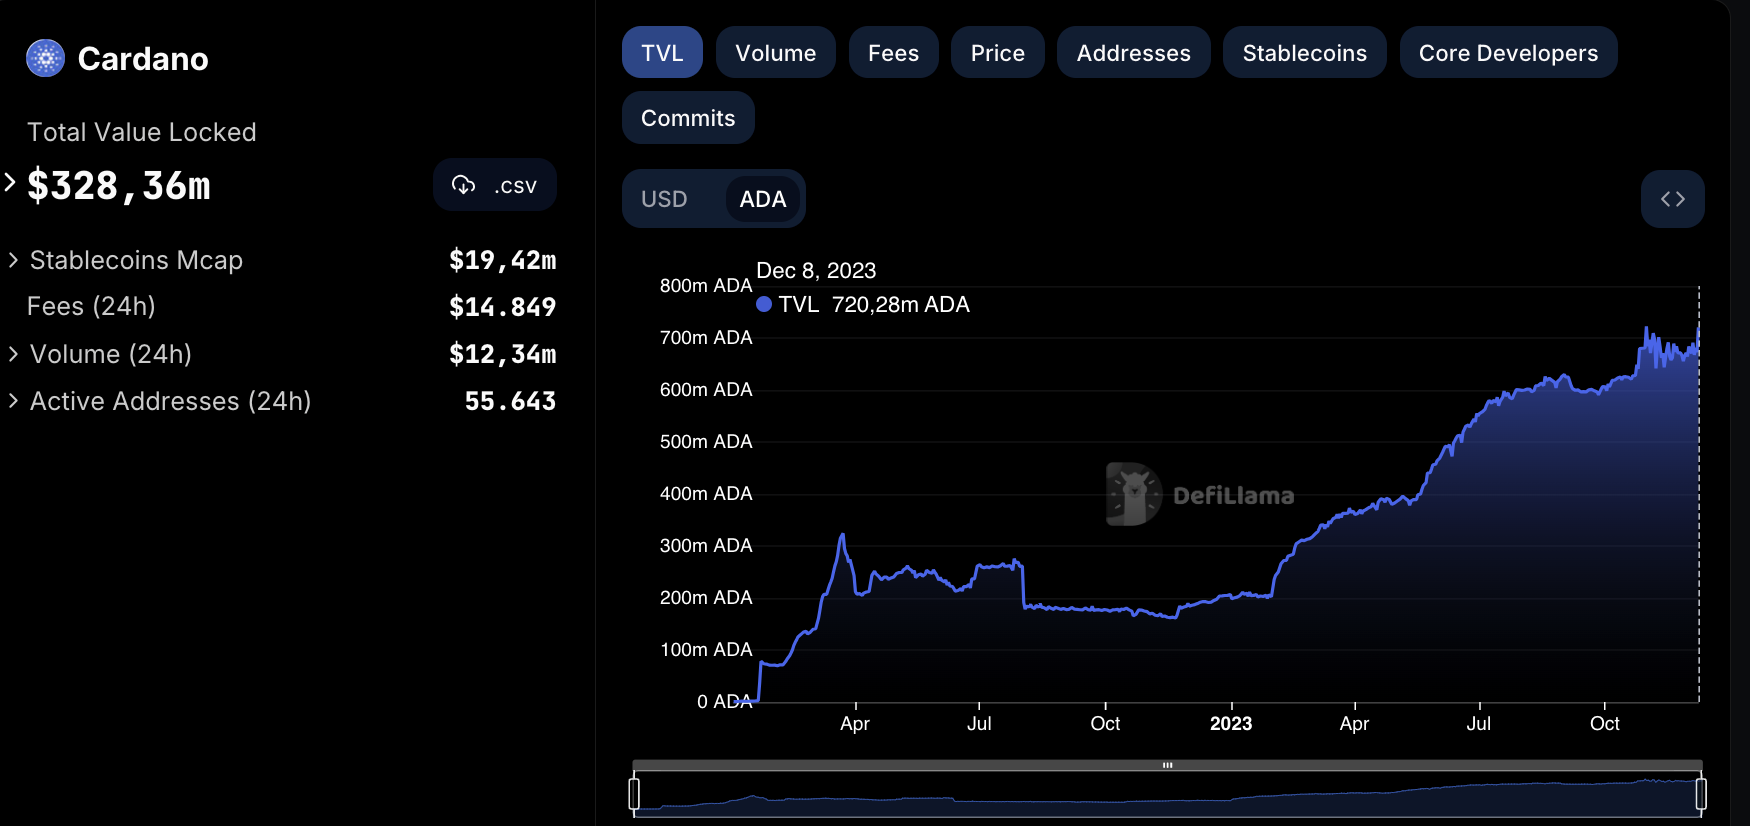
Task: Click the TVL legend dot
Action: point(764,304)
